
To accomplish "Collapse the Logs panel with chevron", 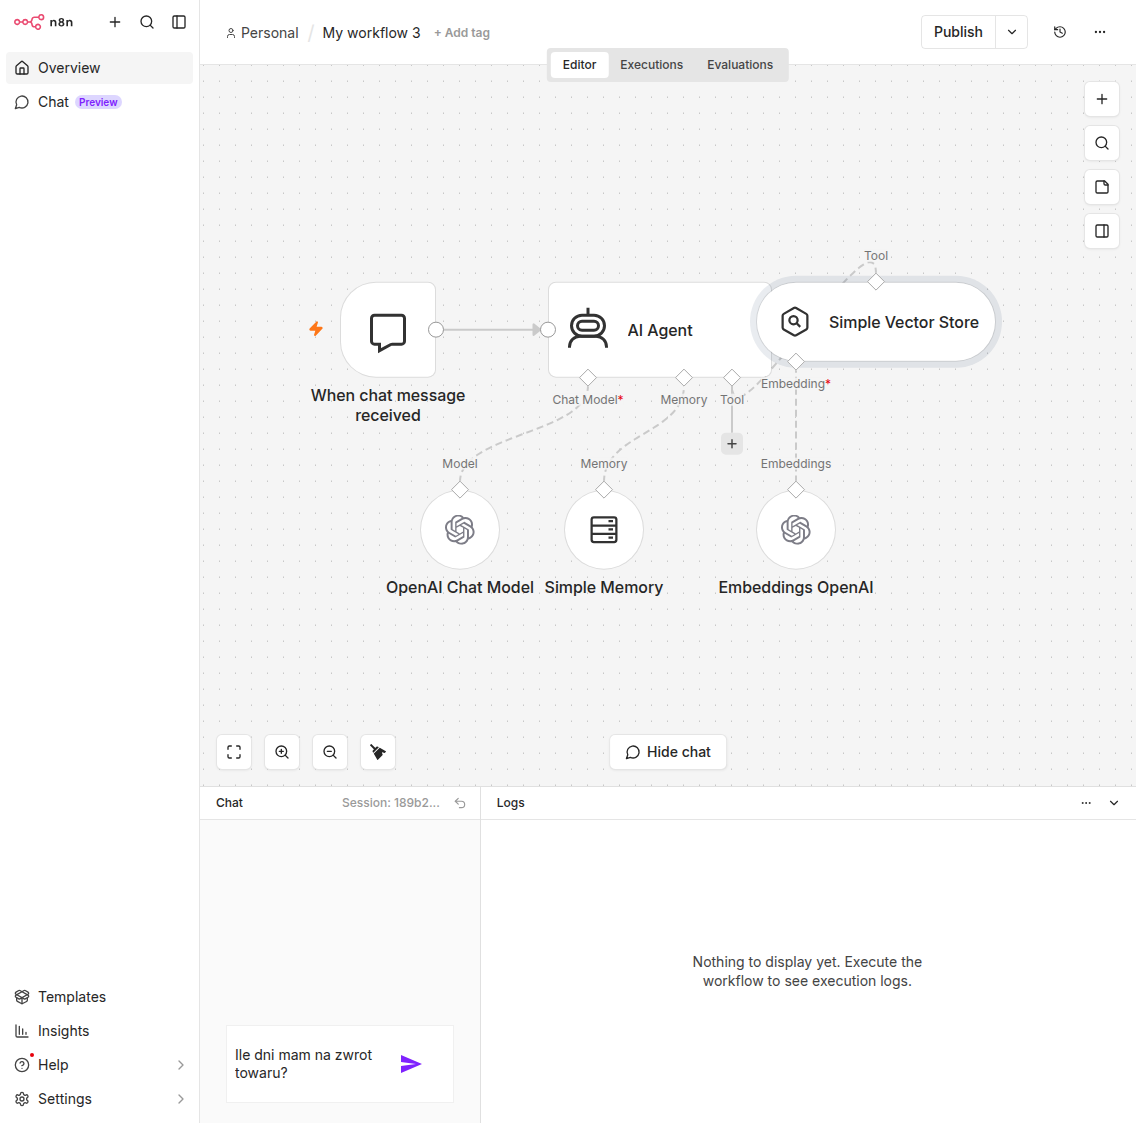I will [x=1114, y=803].
